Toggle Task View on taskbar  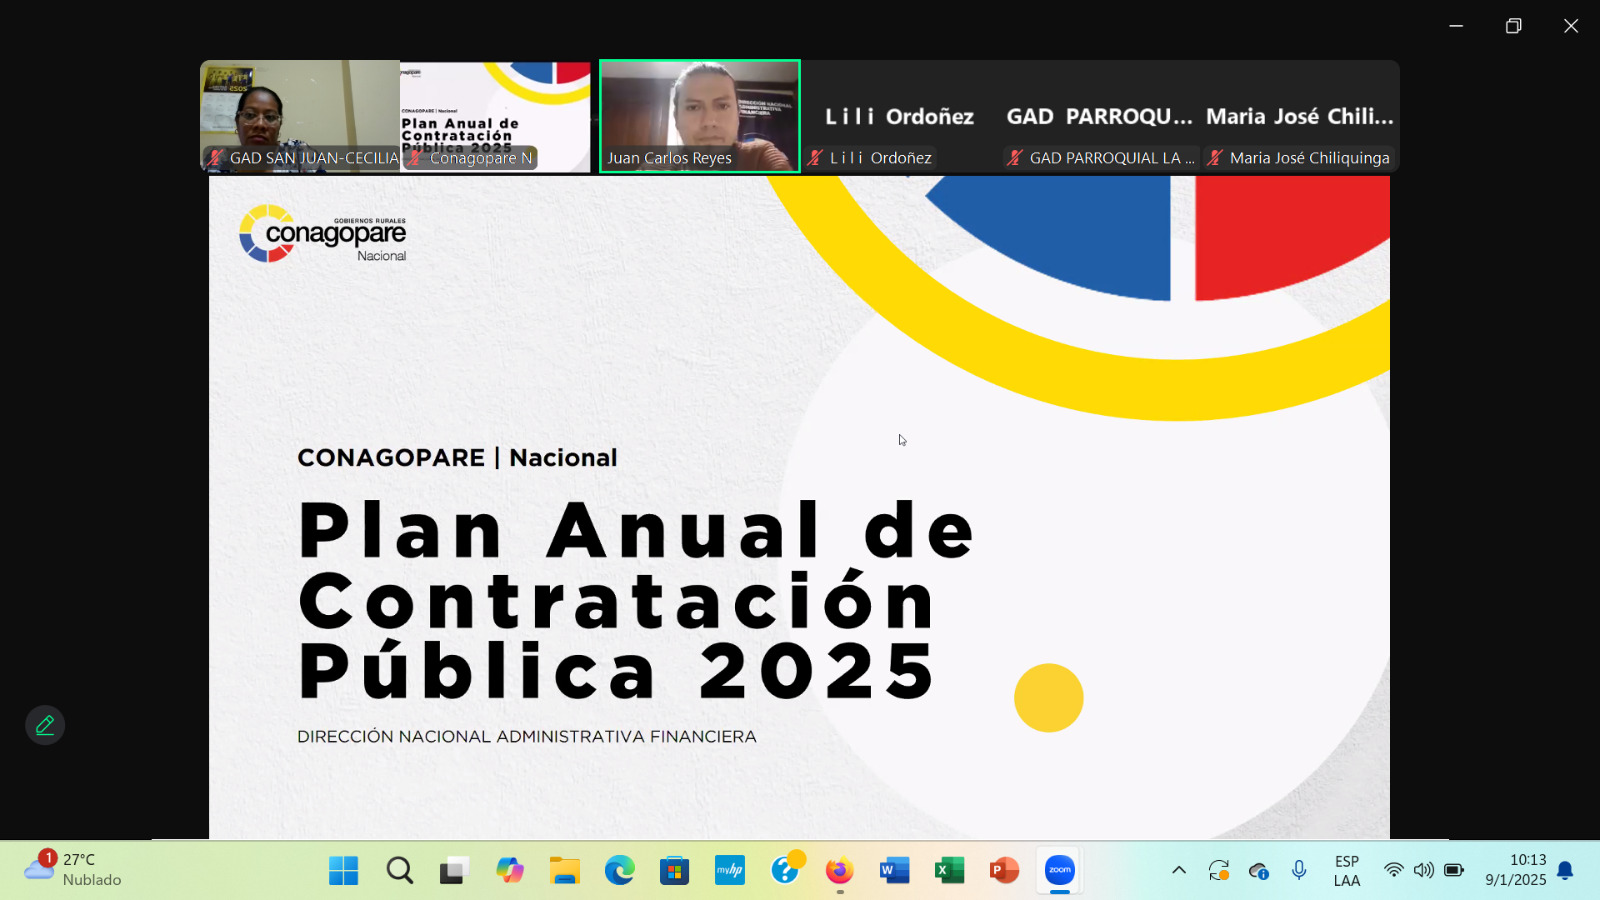454,870
